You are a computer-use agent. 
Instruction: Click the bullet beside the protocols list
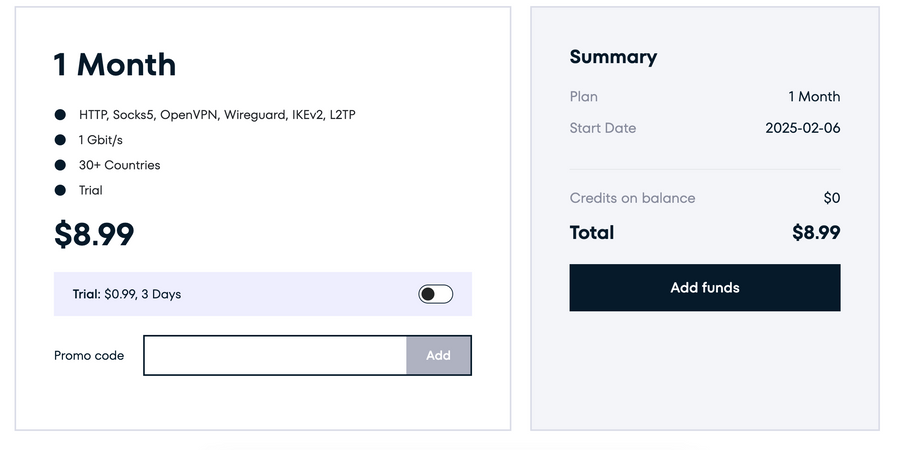(60, 115)
